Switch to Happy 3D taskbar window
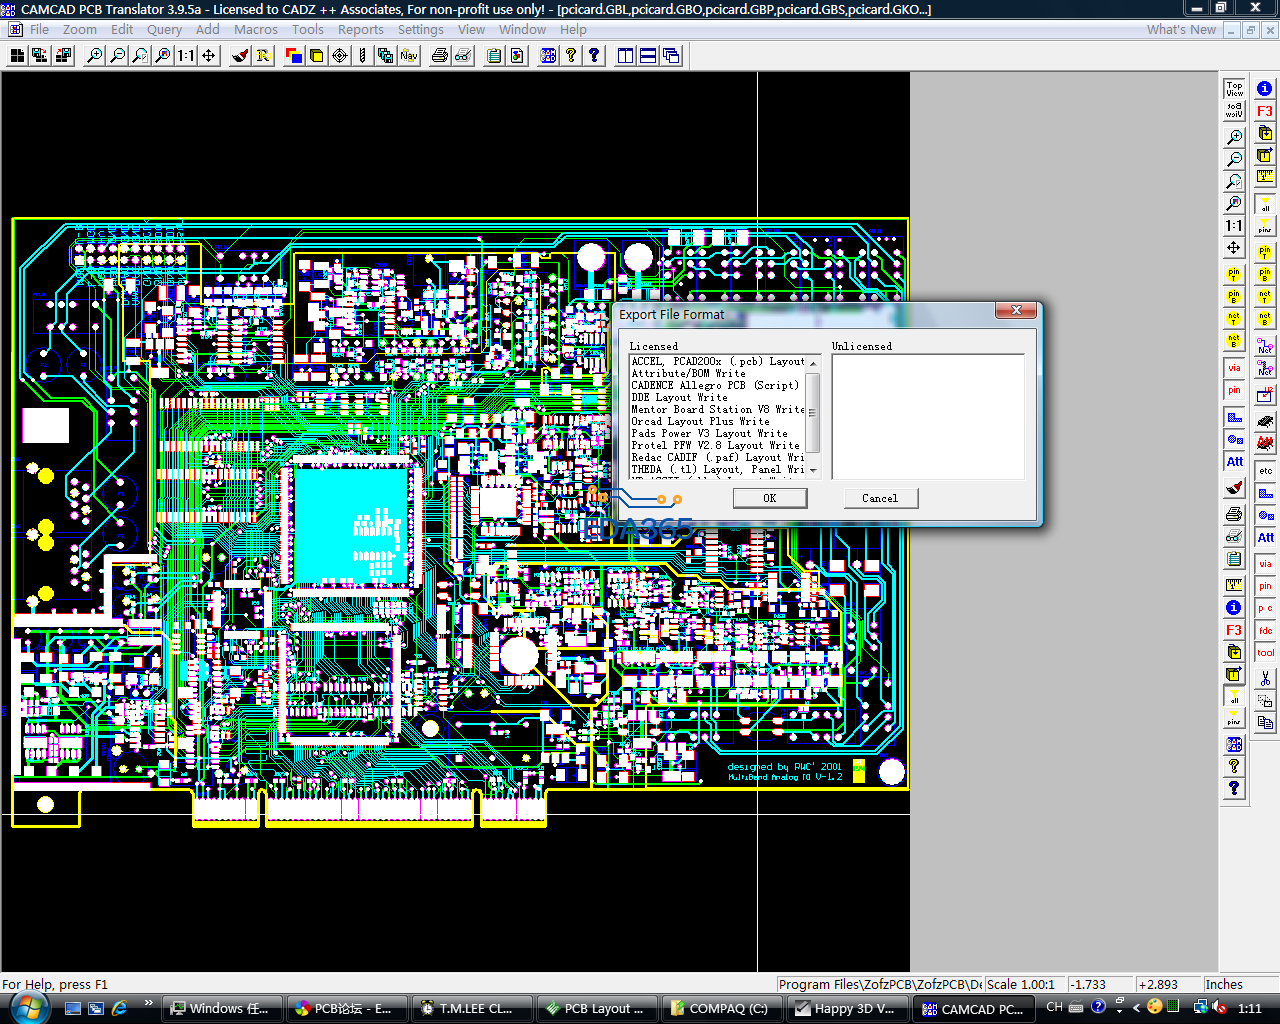Viewport: 1280px width, 1024px height. coord(846,1008)
